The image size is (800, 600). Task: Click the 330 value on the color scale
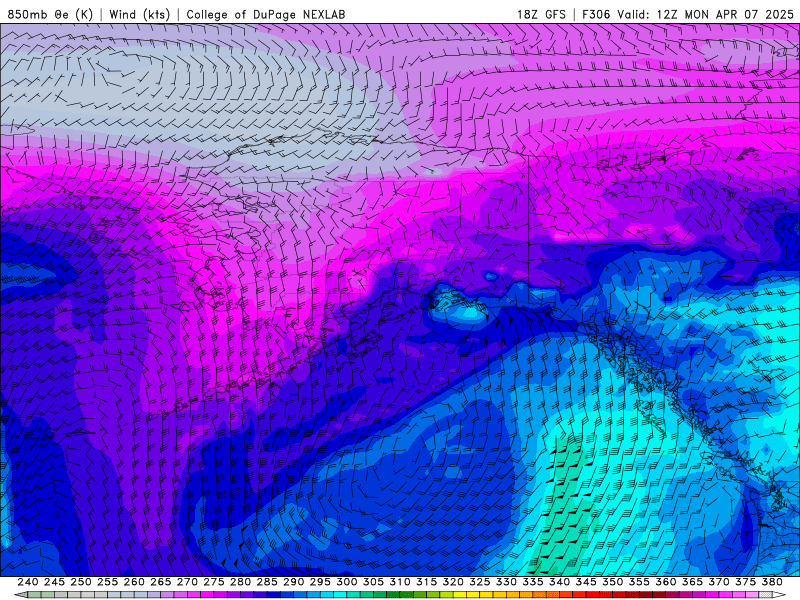[x=506, y=582]
